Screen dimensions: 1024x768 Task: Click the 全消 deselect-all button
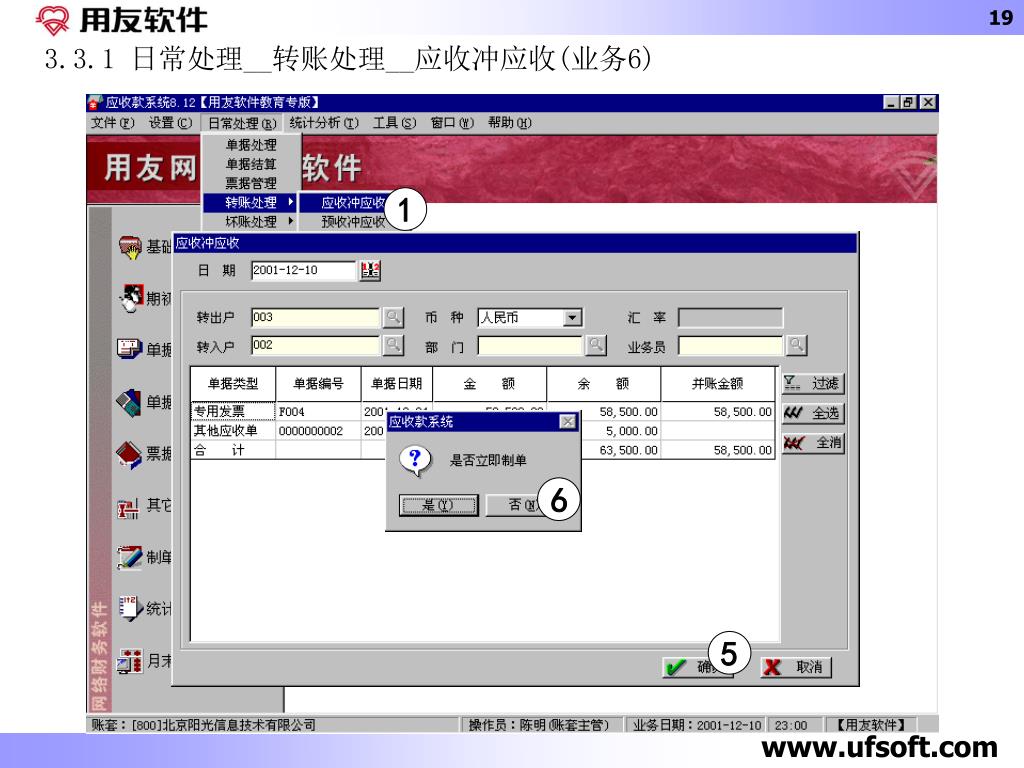pos(812,443)
